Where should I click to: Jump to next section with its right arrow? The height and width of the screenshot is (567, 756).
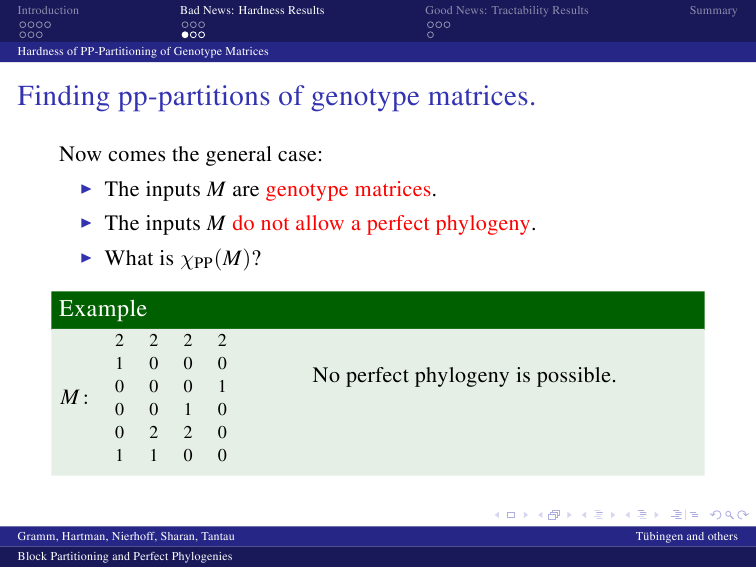656,515
